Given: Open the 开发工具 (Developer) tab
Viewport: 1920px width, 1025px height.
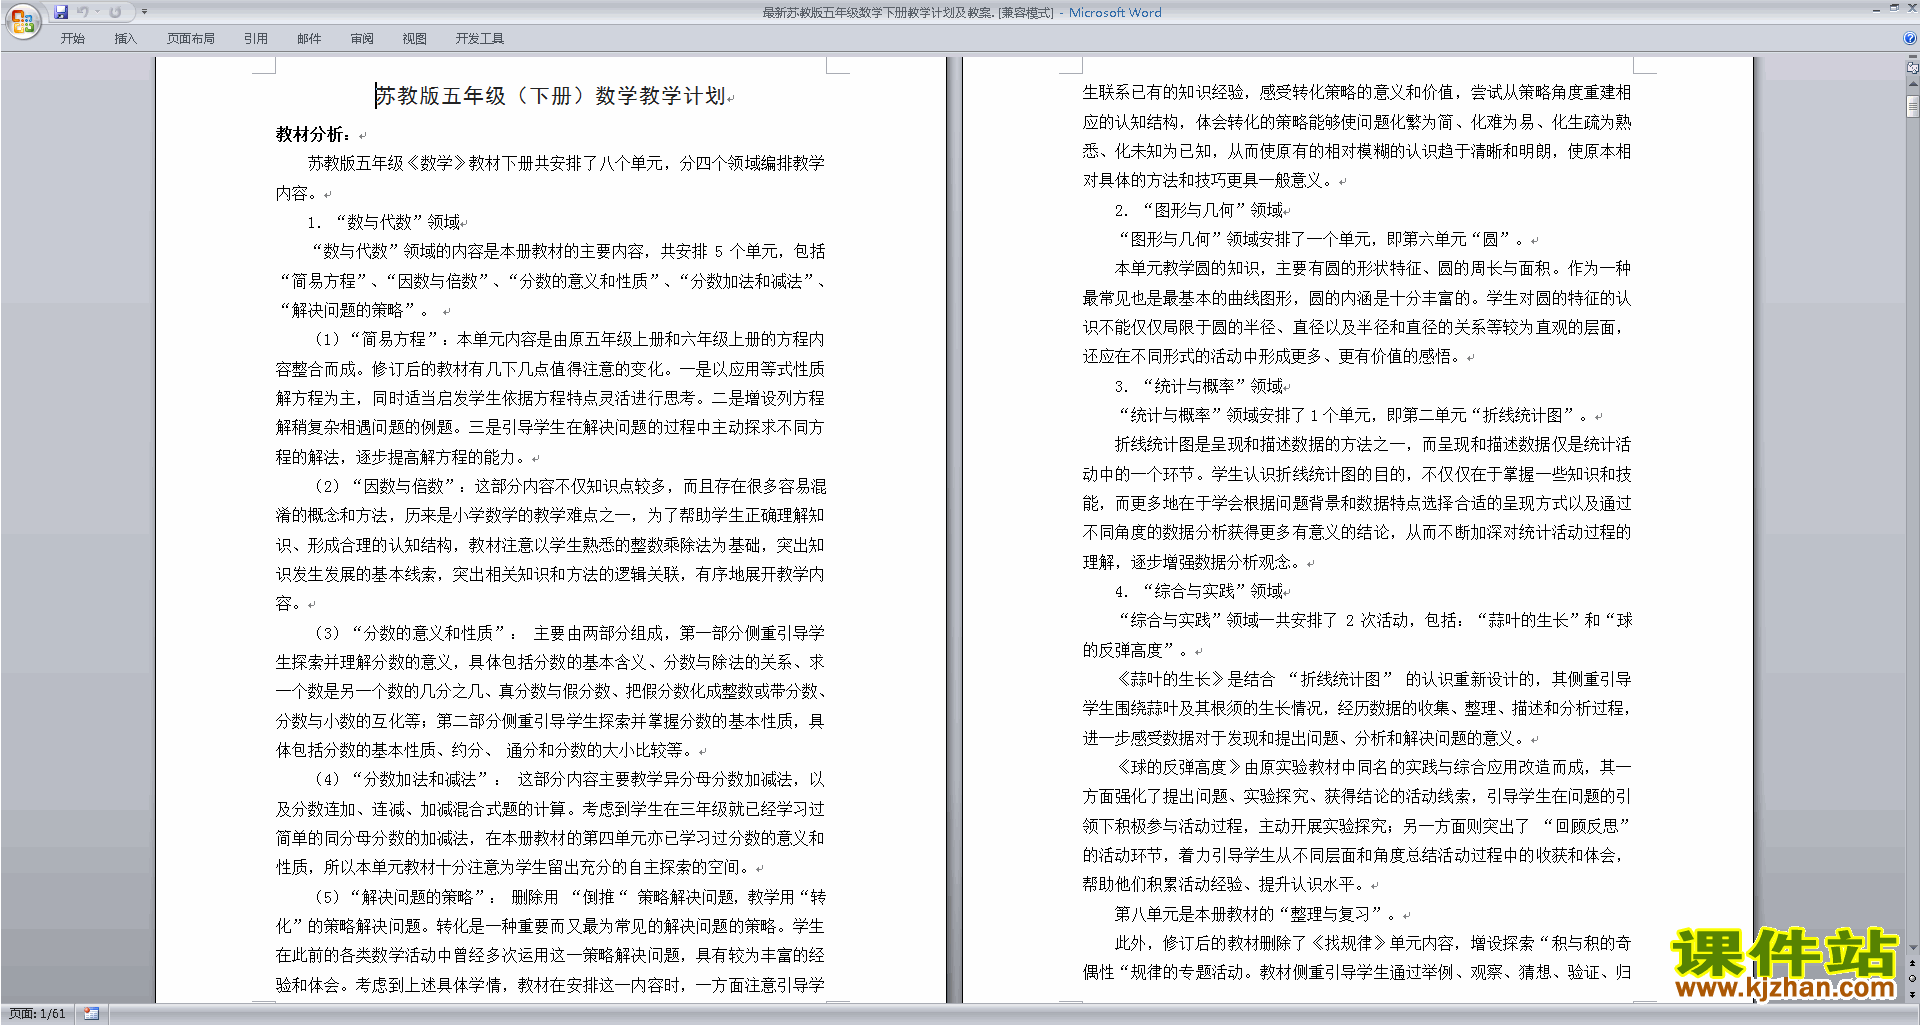Looking at the screenshot, I should click(x=480, y=39).
